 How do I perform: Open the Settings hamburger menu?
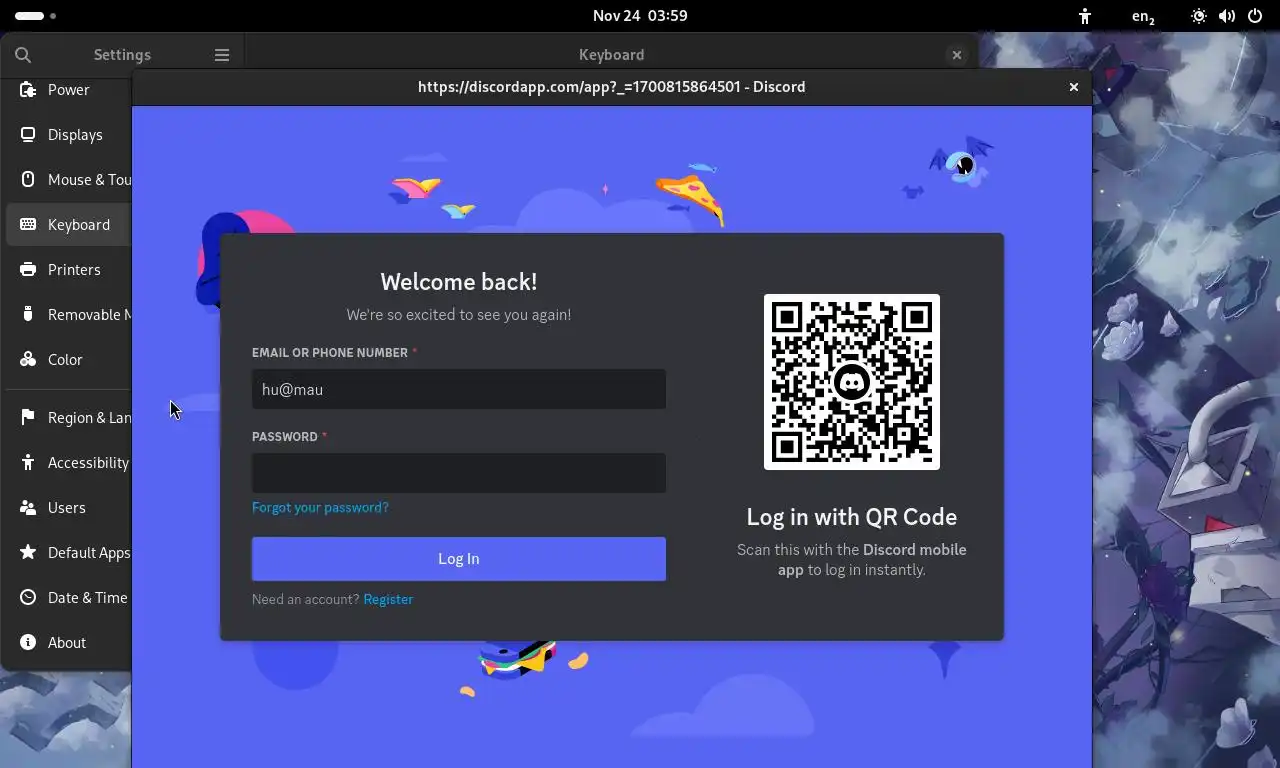tap(222, 55)
